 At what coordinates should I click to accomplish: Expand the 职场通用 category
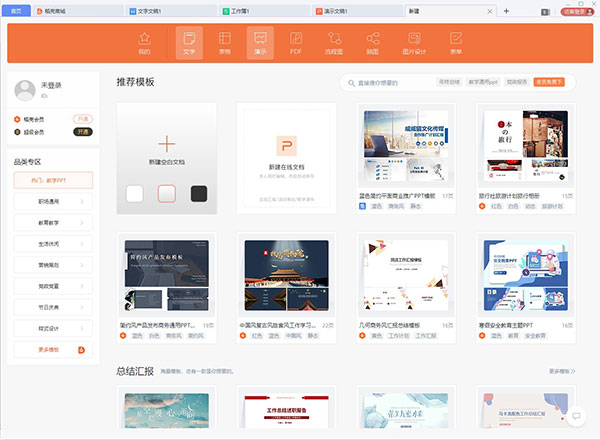(53, 202)
